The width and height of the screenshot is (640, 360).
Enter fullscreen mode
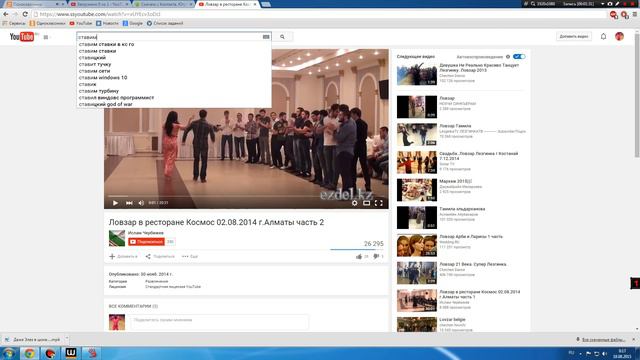coord(379,203)
